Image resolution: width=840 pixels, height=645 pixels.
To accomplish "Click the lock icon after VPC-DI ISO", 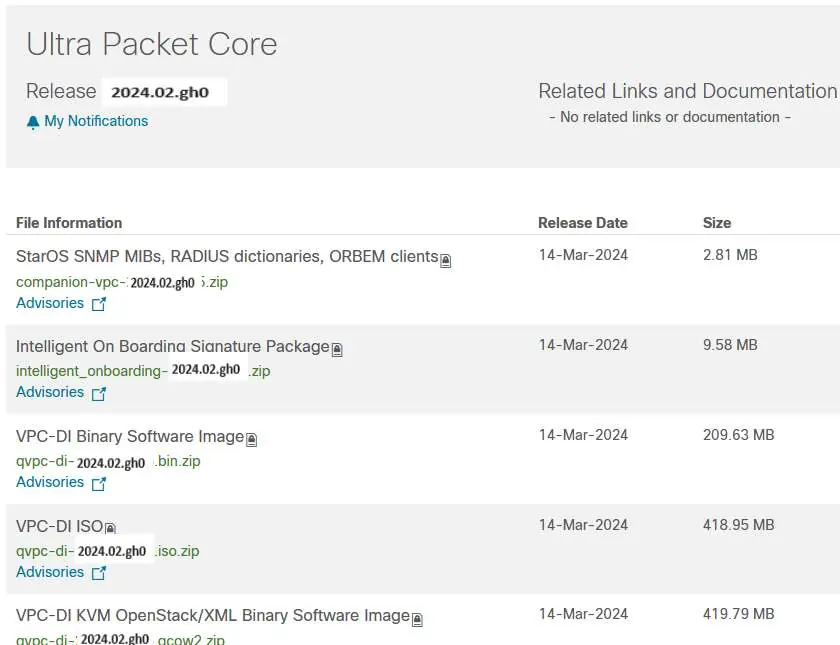I will [110, 528].
